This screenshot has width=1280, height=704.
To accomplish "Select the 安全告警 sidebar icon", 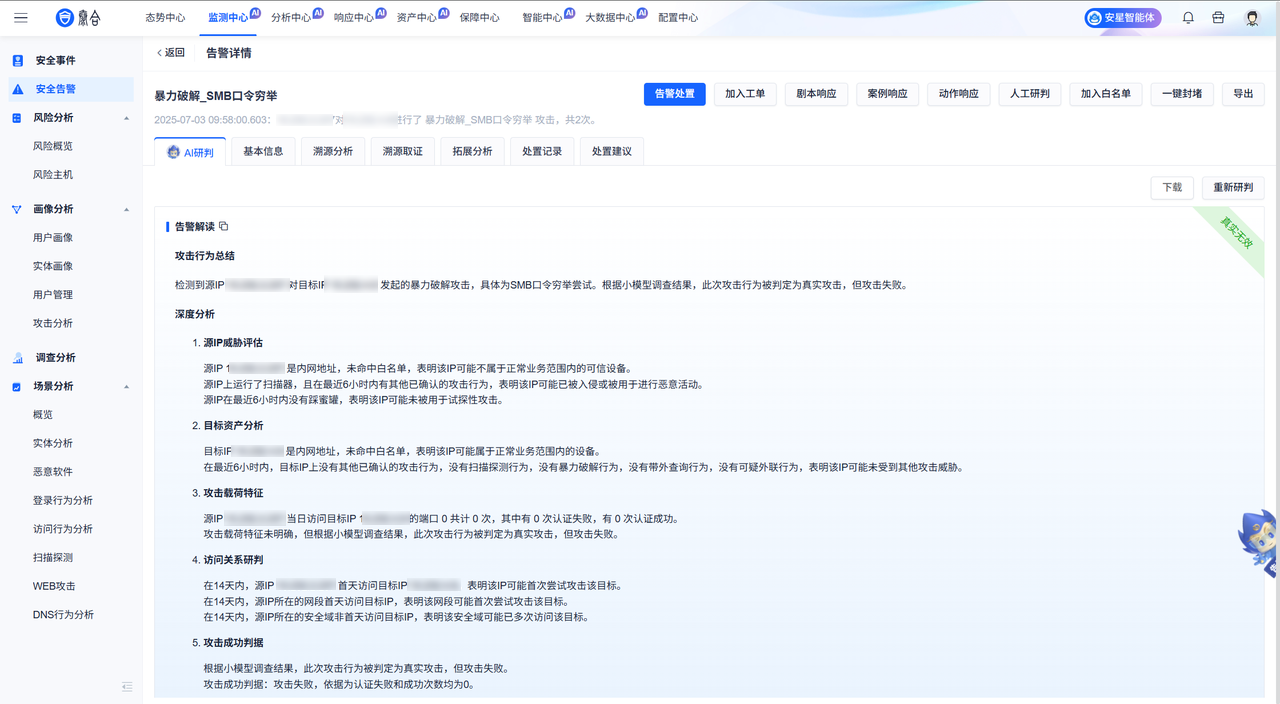I will pos(16,88).
